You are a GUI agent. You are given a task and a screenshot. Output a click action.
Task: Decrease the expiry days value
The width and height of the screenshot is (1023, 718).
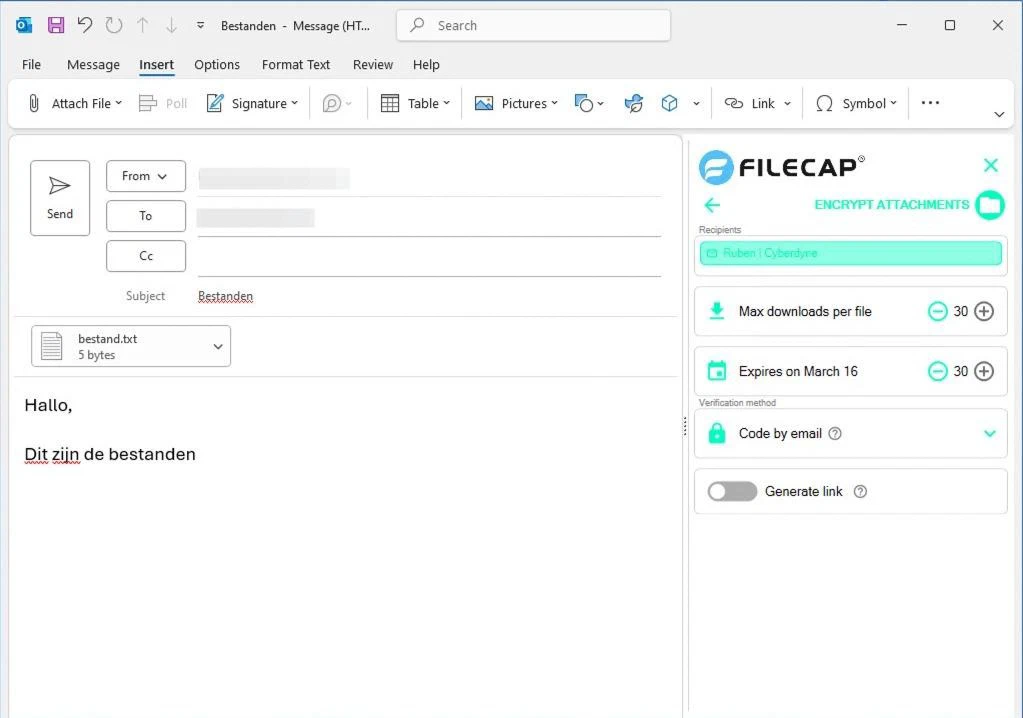(x=938, y=372)
